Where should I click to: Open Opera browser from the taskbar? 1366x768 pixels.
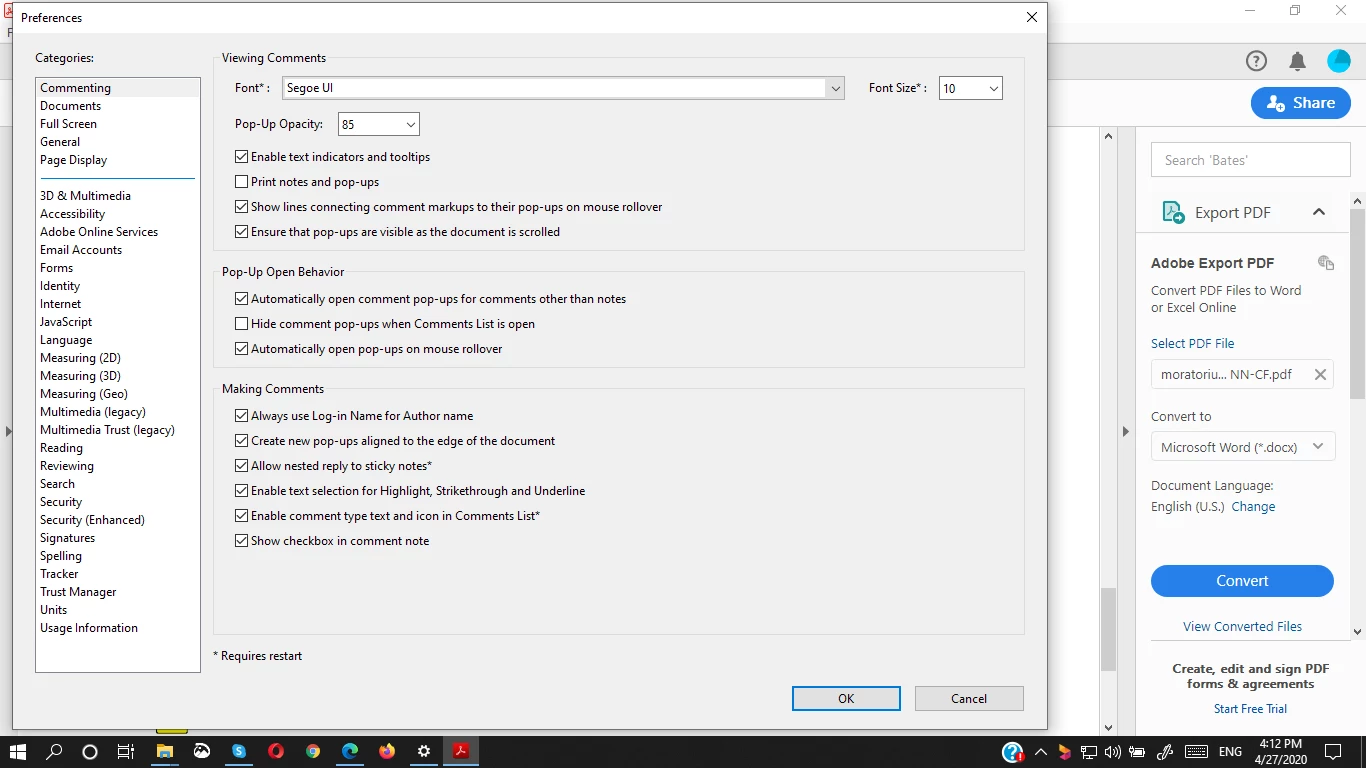point(276,751)
